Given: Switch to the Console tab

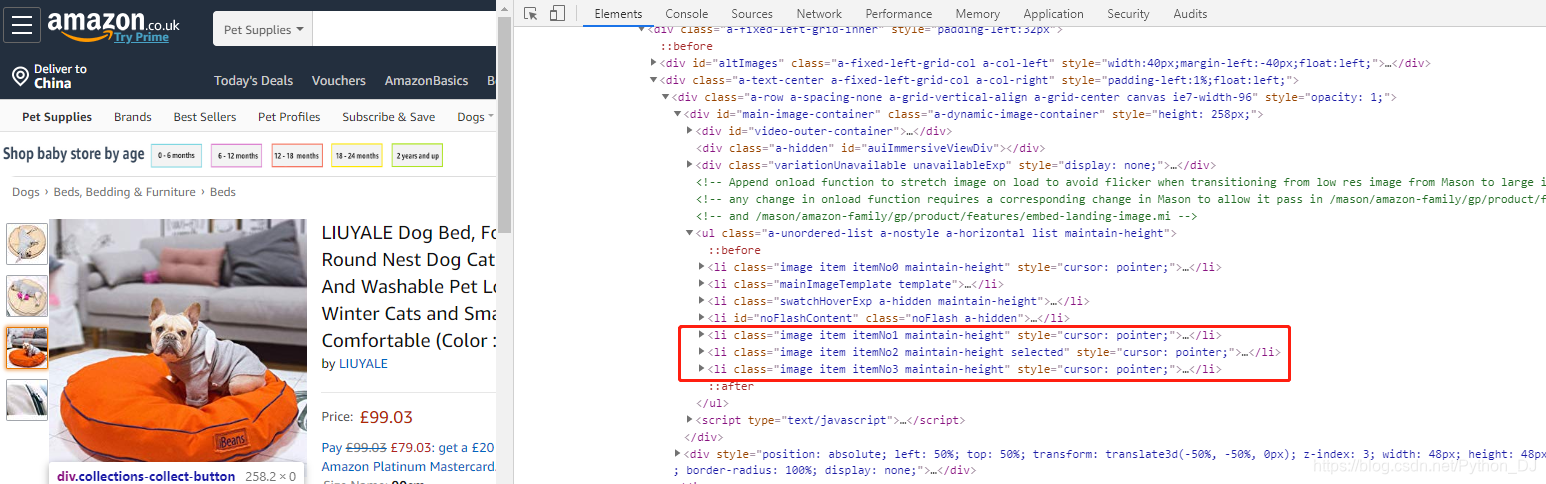Looking at the screenshot, I should tap(687, 14).
